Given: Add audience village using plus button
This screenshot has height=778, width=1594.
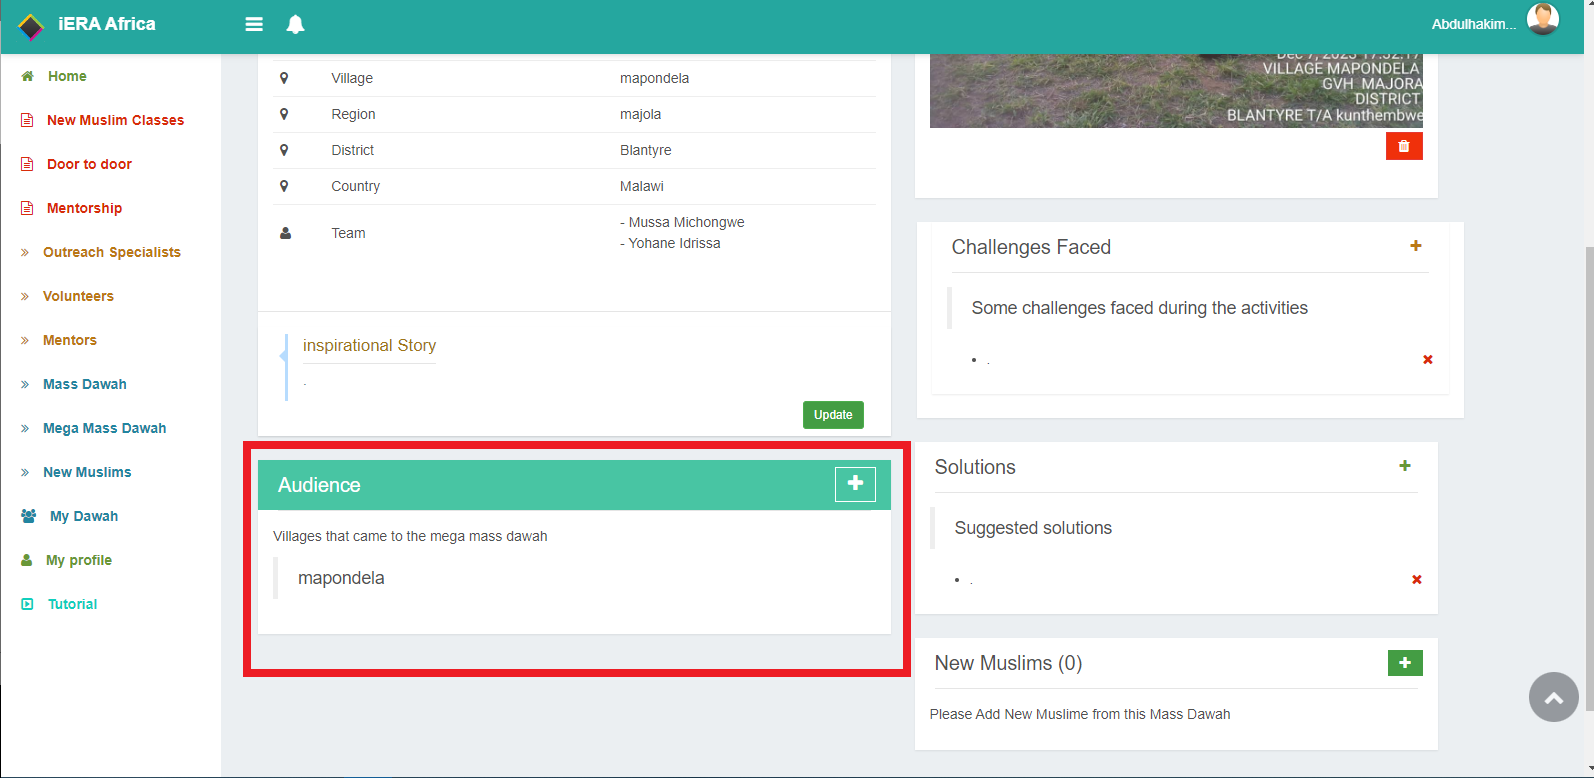Looking at the screenshot, I should (855, 484).
